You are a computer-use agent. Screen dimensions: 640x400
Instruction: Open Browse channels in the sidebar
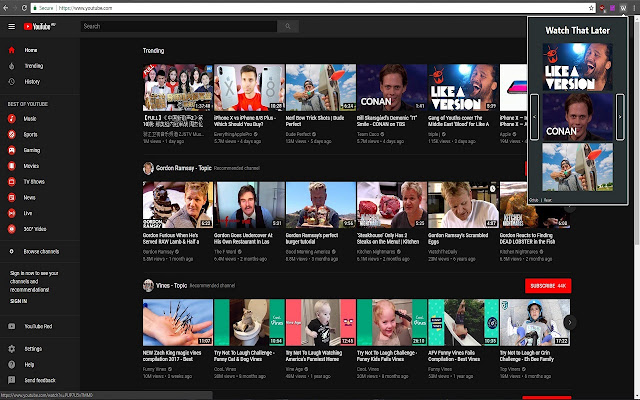tap(40, 251)
